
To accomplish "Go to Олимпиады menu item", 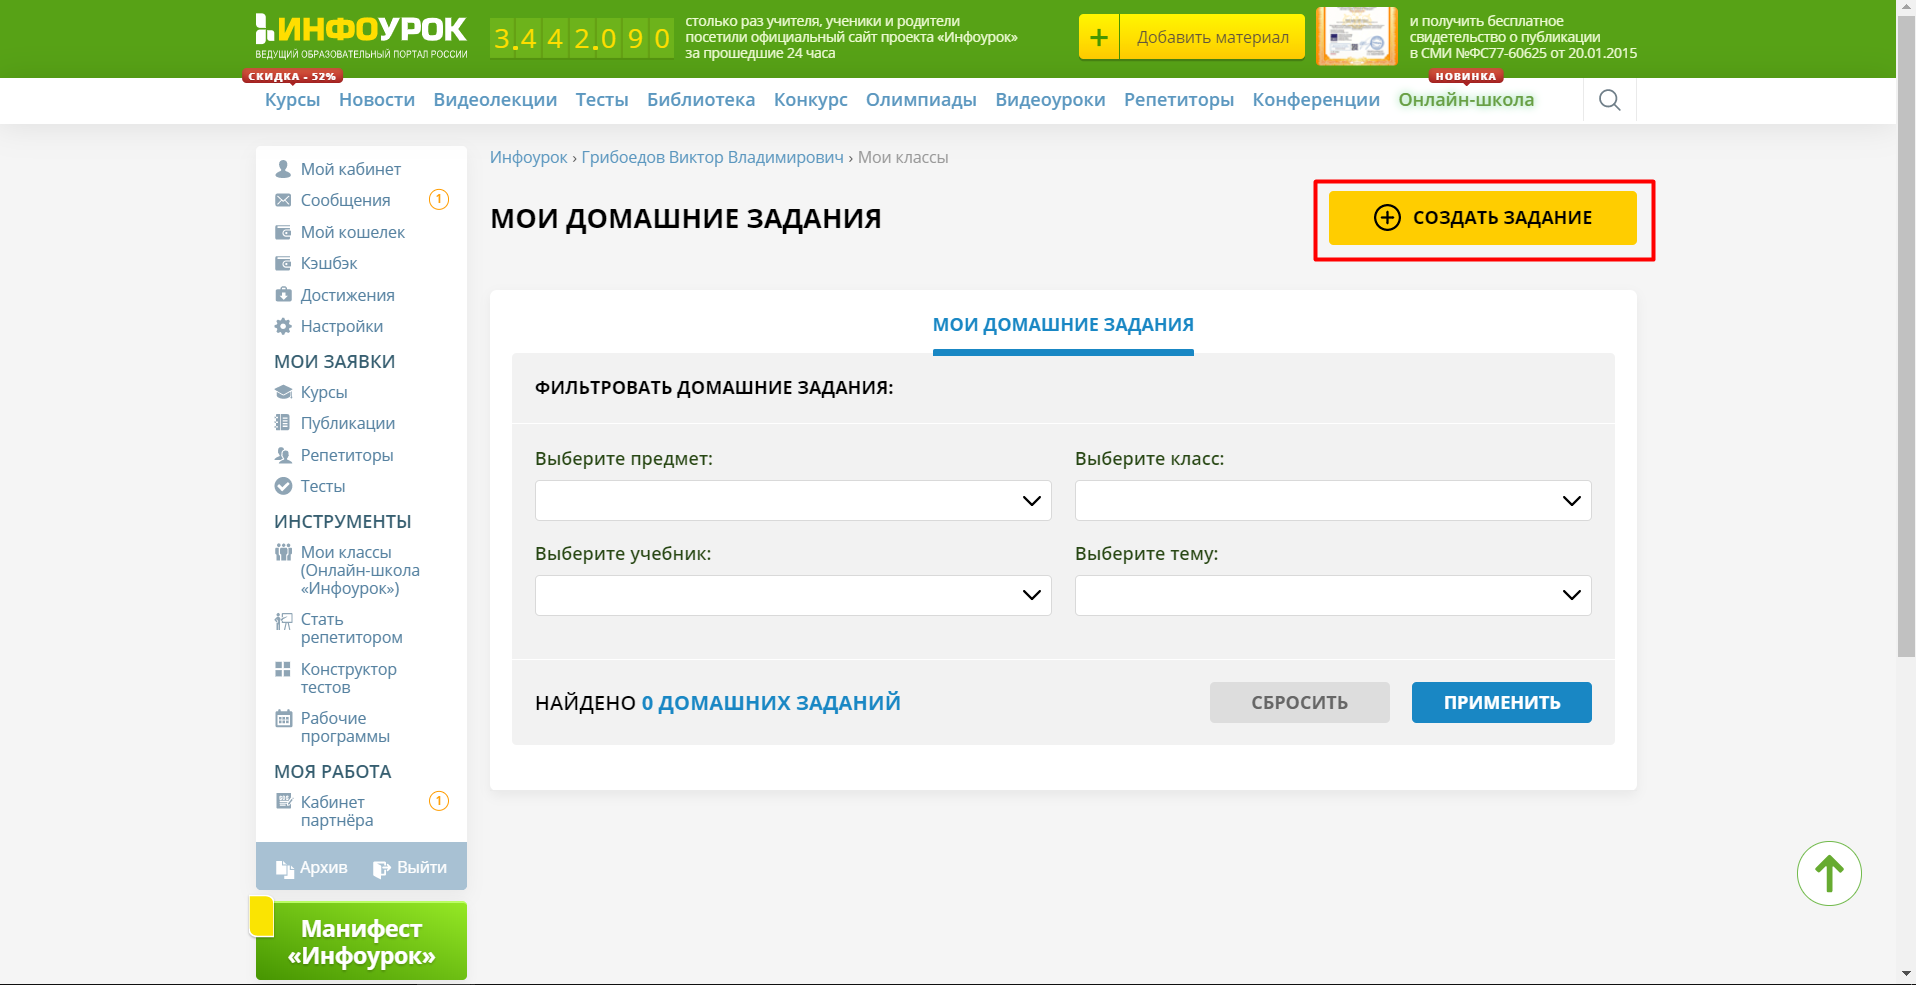I will 920,100.
